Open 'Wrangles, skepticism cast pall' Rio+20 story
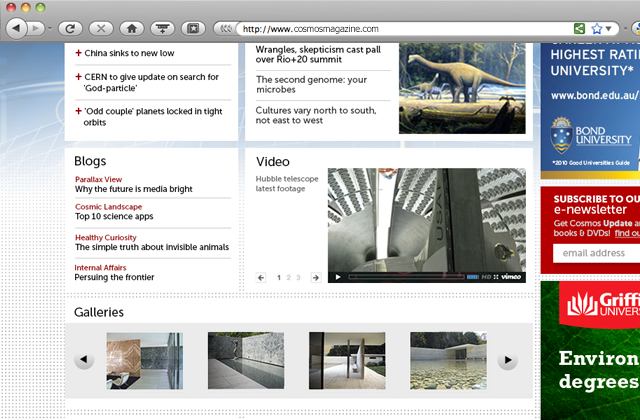Screen dimensions: 640x420 [318, 54]
